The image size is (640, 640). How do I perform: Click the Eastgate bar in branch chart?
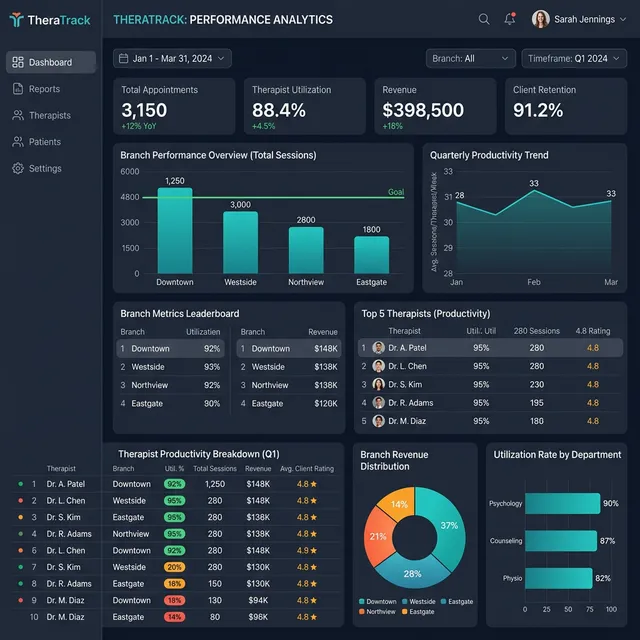coord(371,255)
